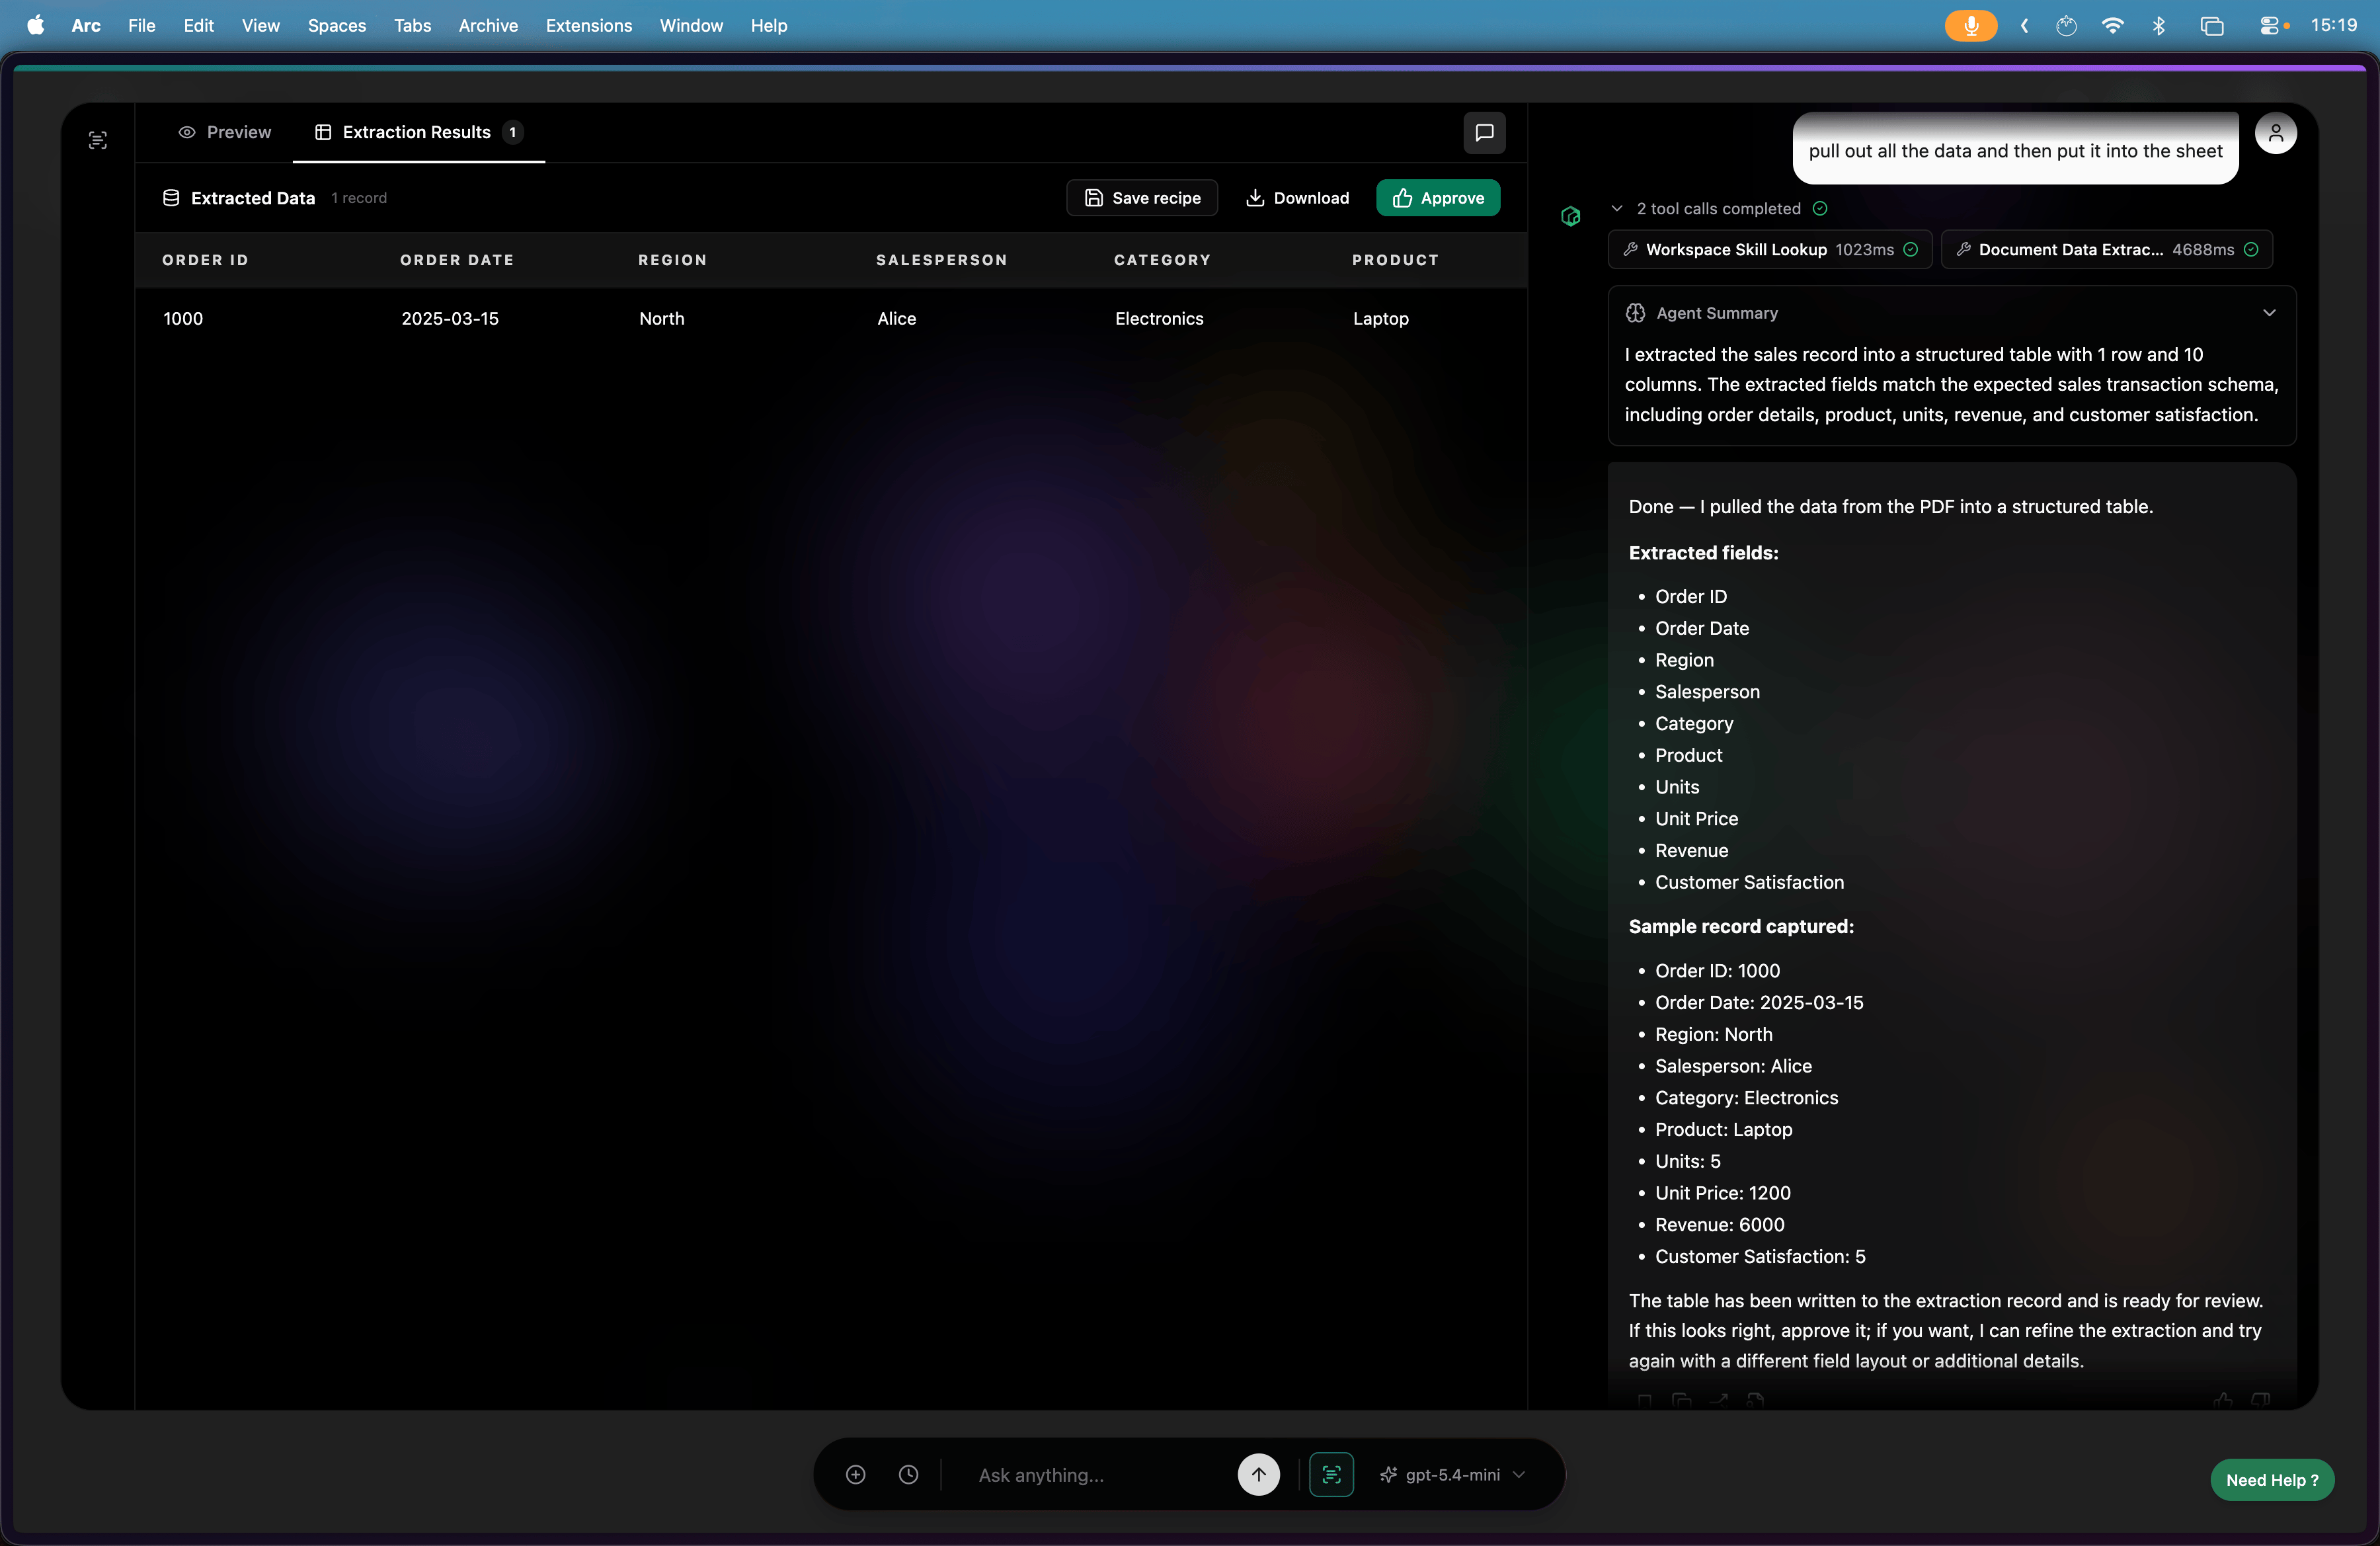Click the ORDER DATE column header
This screenshot has height=1546, width=2380.
[x=457, y=260]
